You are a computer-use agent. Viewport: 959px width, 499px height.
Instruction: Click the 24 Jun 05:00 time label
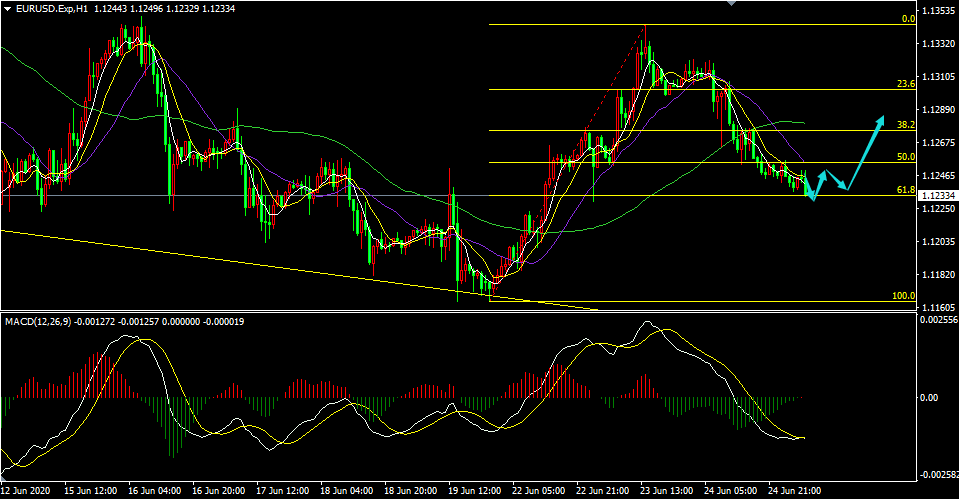[731, 490]
